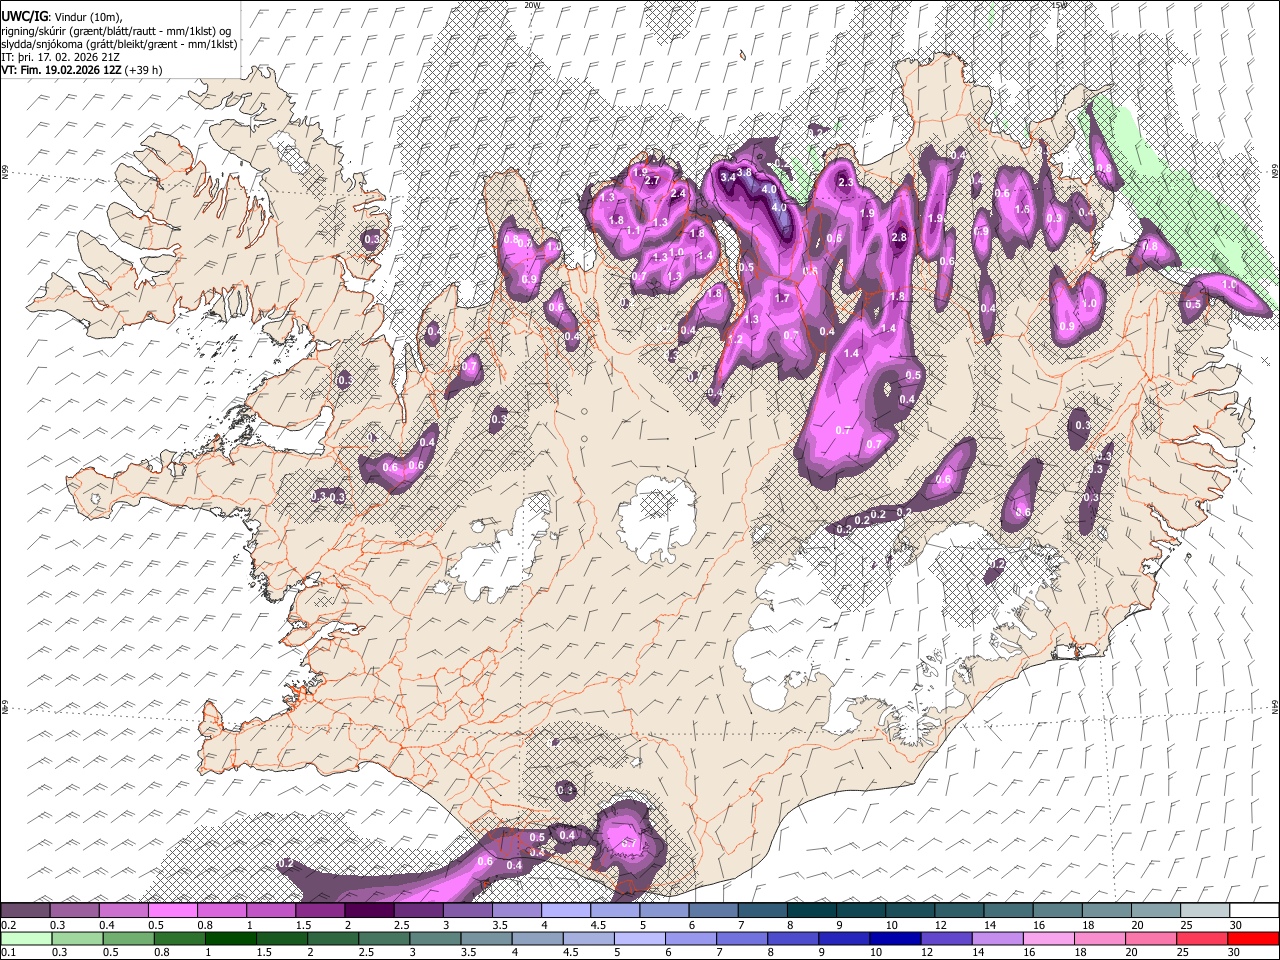
Task: Select the upper legend swatch labeled 3
Action: [x=466, y=911]
